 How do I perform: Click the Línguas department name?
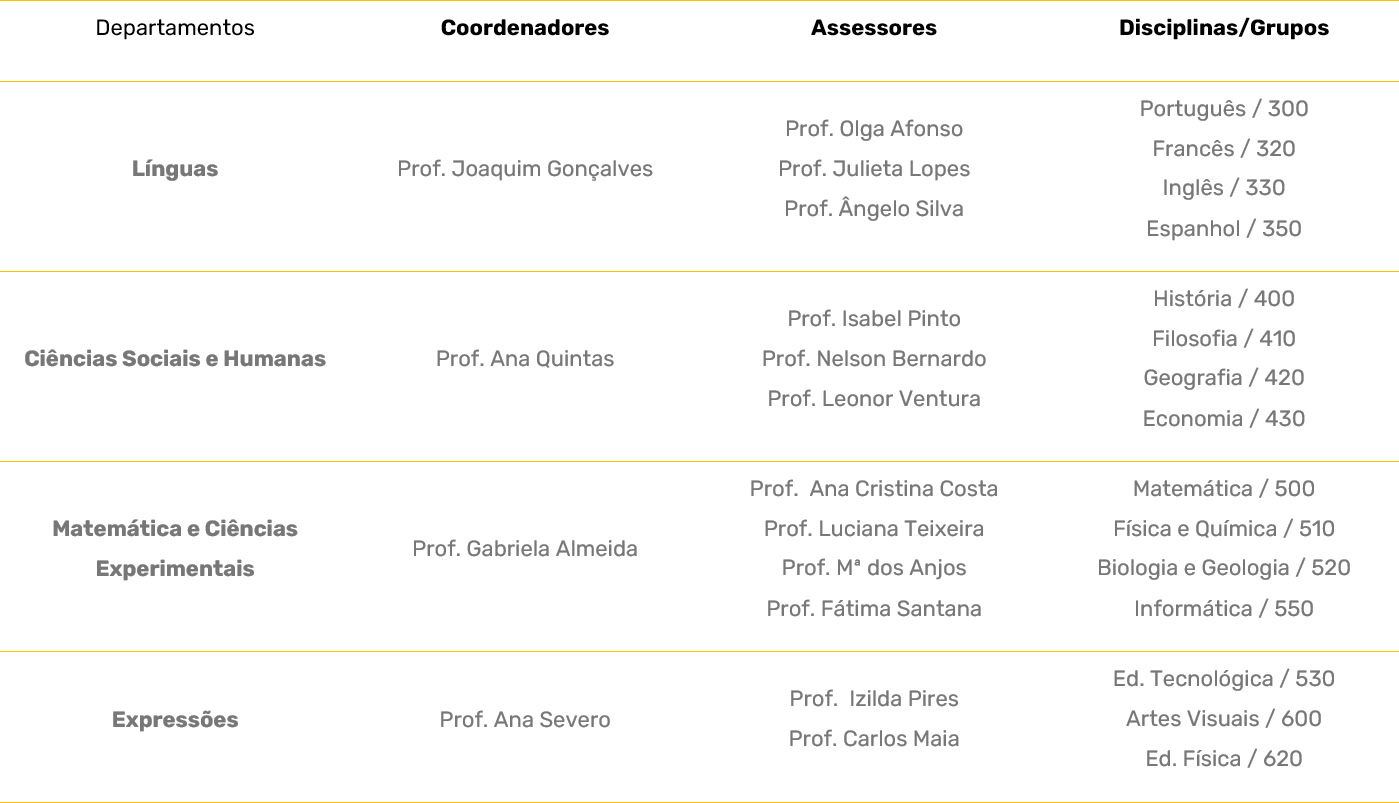175,169
